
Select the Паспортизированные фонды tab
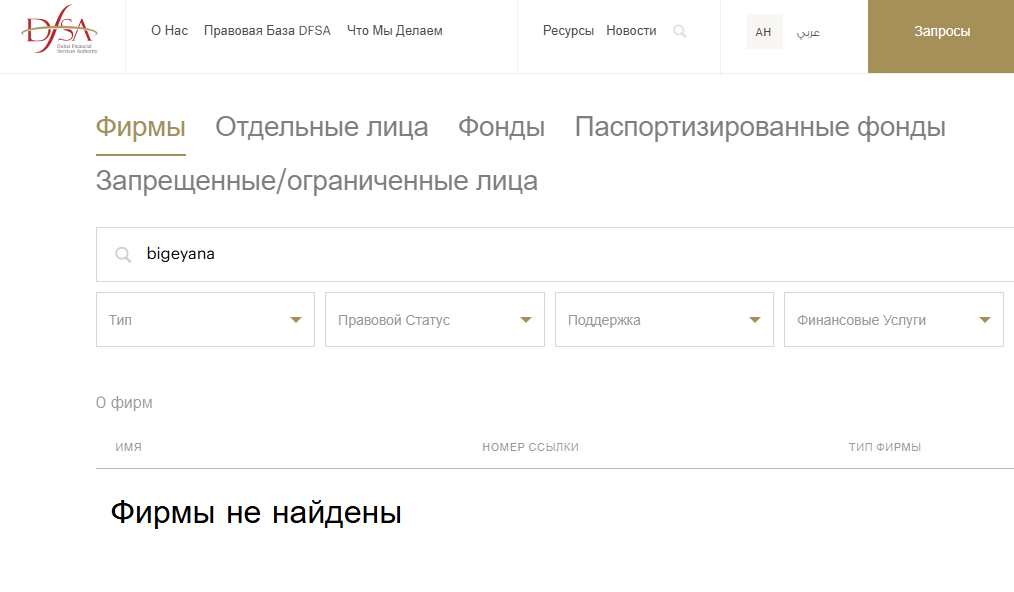click(x=760, y=128)
